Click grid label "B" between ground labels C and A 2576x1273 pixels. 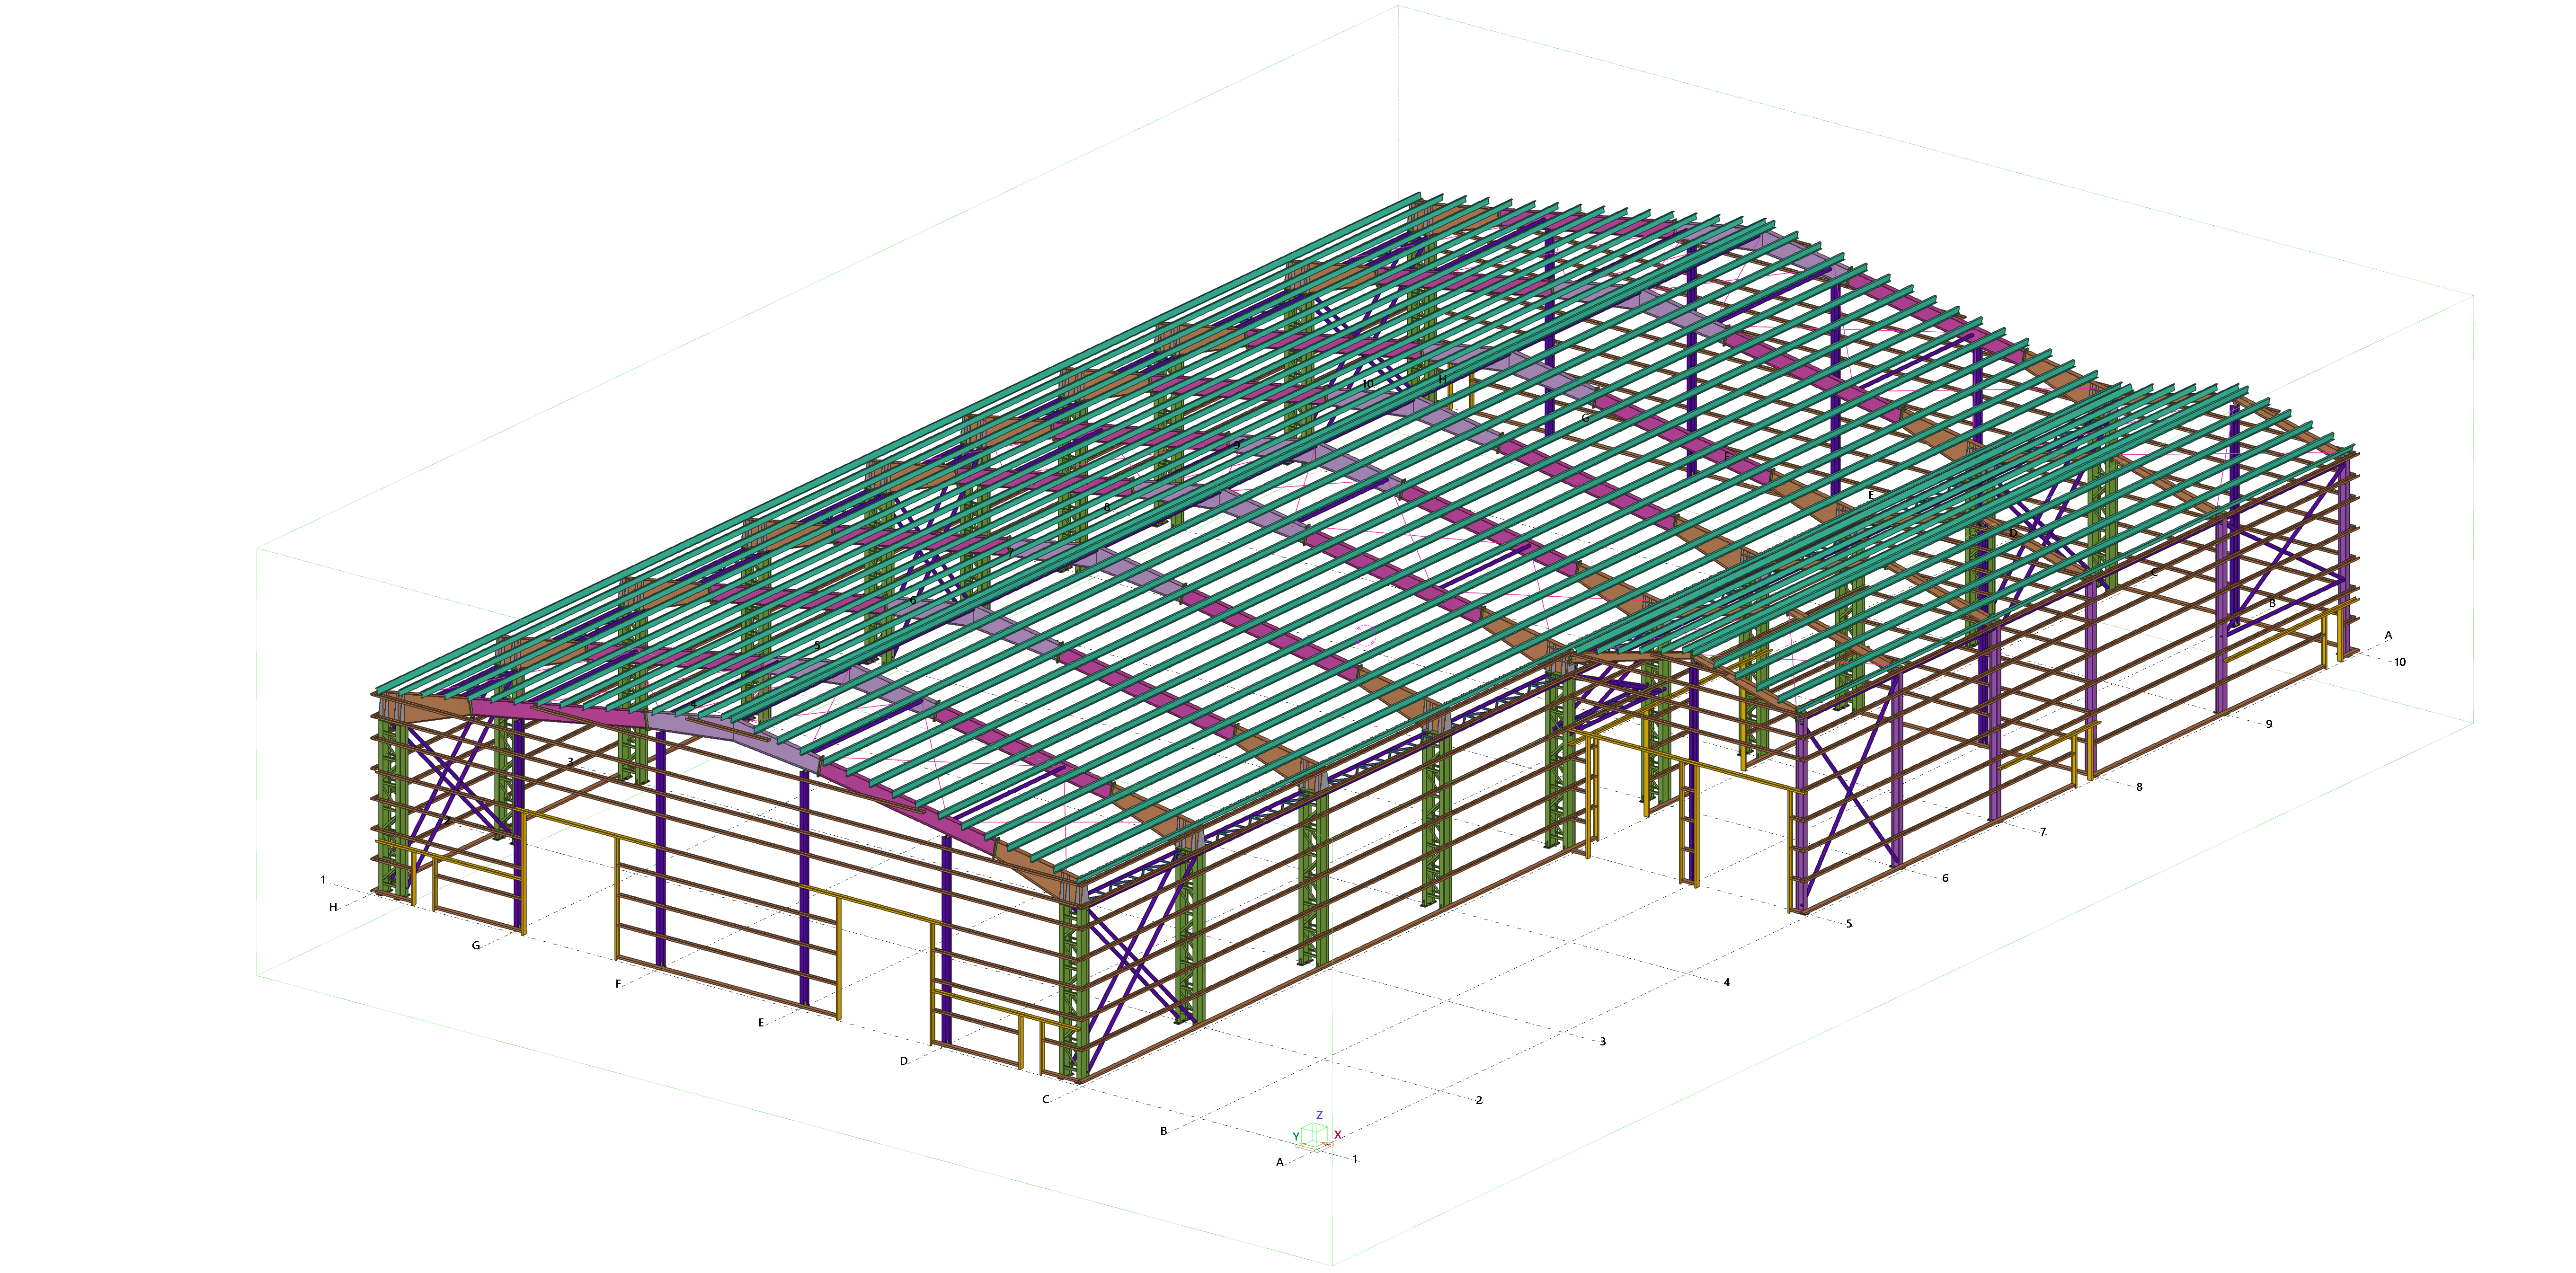tap(1163, 1131)
